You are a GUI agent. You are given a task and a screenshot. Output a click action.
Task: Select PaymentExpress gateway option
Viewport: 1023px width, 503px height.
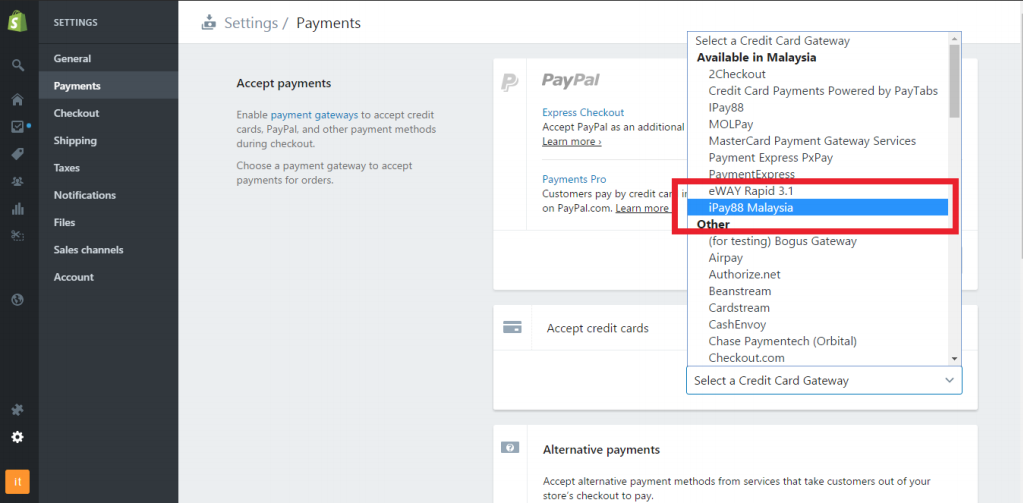818,174
